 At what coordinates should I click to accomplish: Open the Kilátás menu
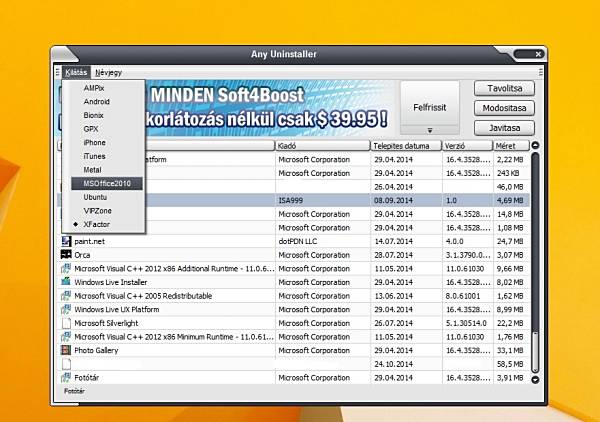(x=76, y=72)
